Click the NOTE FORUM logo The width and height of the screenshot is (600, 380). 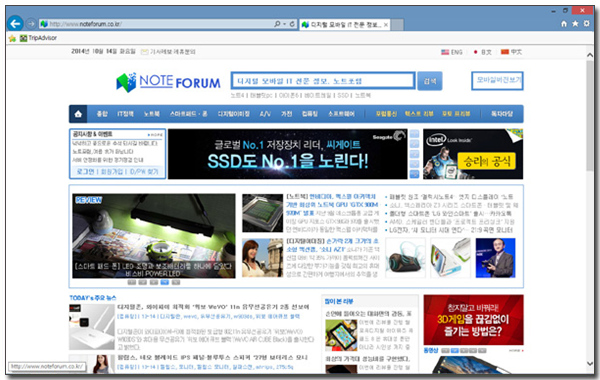[168, 82]
